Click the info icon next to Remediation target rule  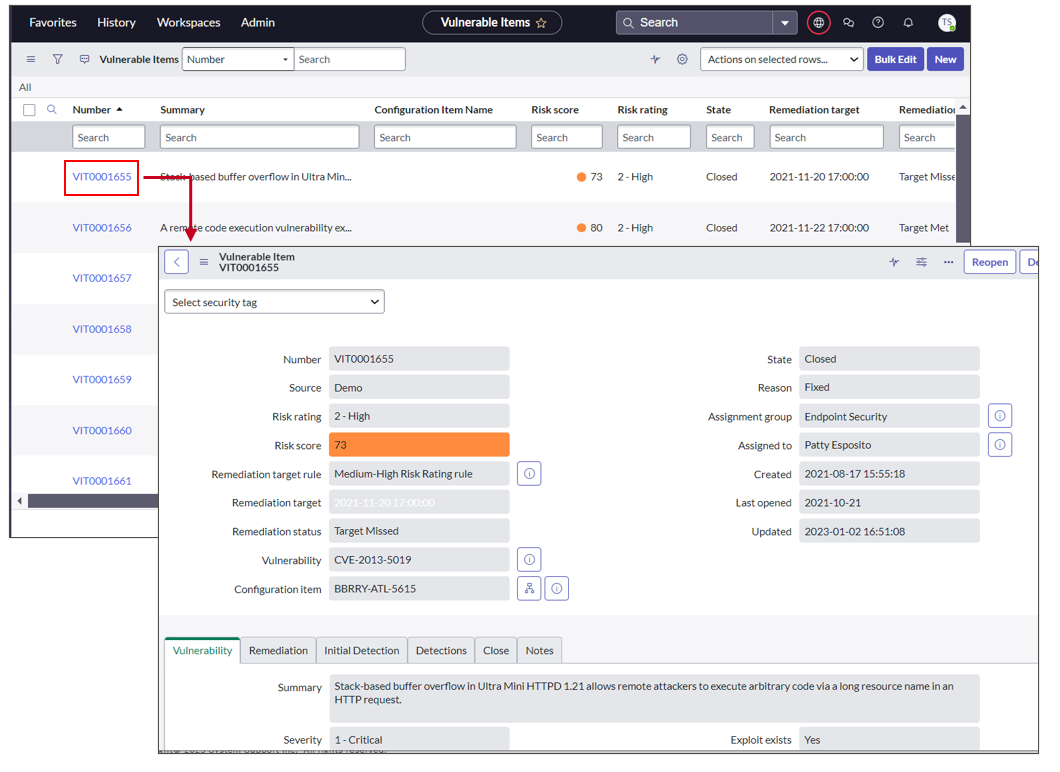(x=529, y=473)
